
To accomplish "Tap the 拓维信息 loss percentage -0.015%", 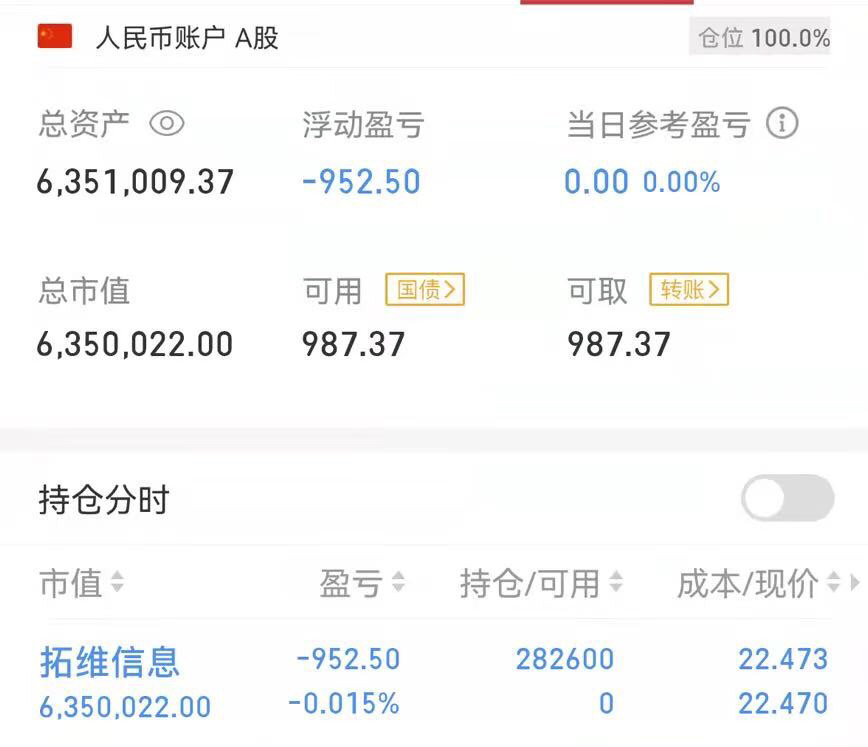I will pyautogui.click(x=343, y=704).
